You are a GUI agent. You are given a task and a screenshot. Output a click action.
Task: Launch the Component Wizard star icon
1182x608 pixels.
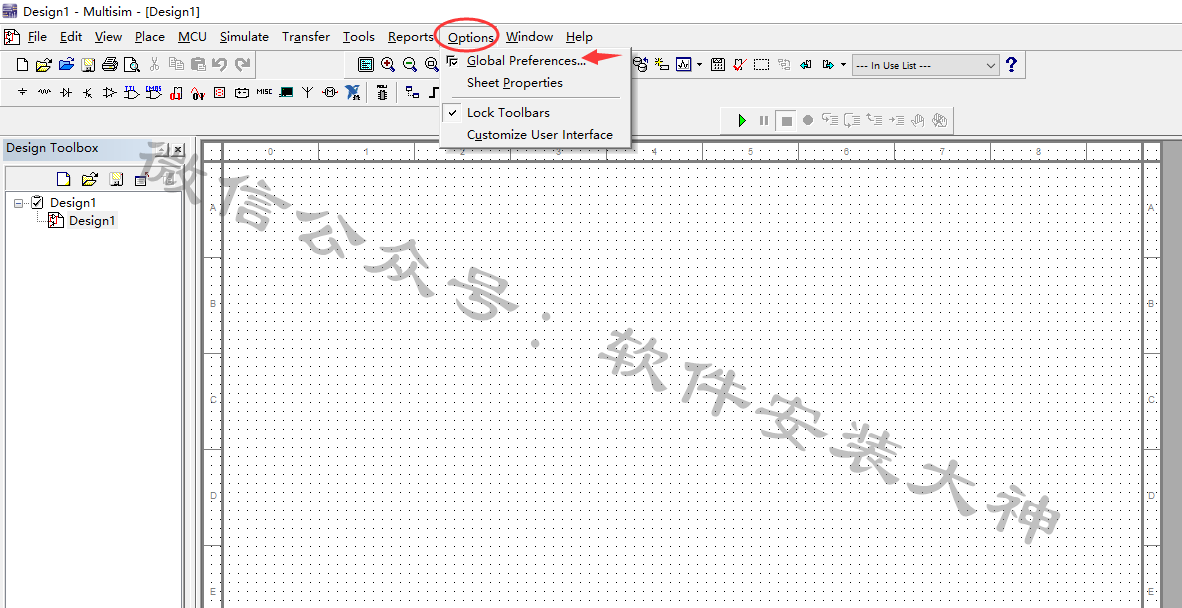click(x=662, y=65)
